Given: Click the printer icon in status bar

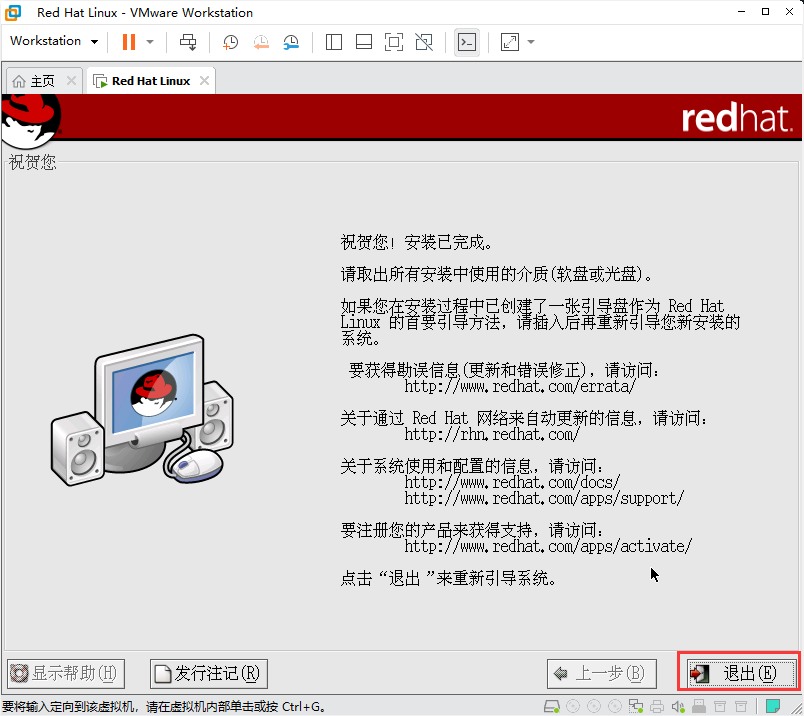Looking at the screenshot, I should (656, 706).
